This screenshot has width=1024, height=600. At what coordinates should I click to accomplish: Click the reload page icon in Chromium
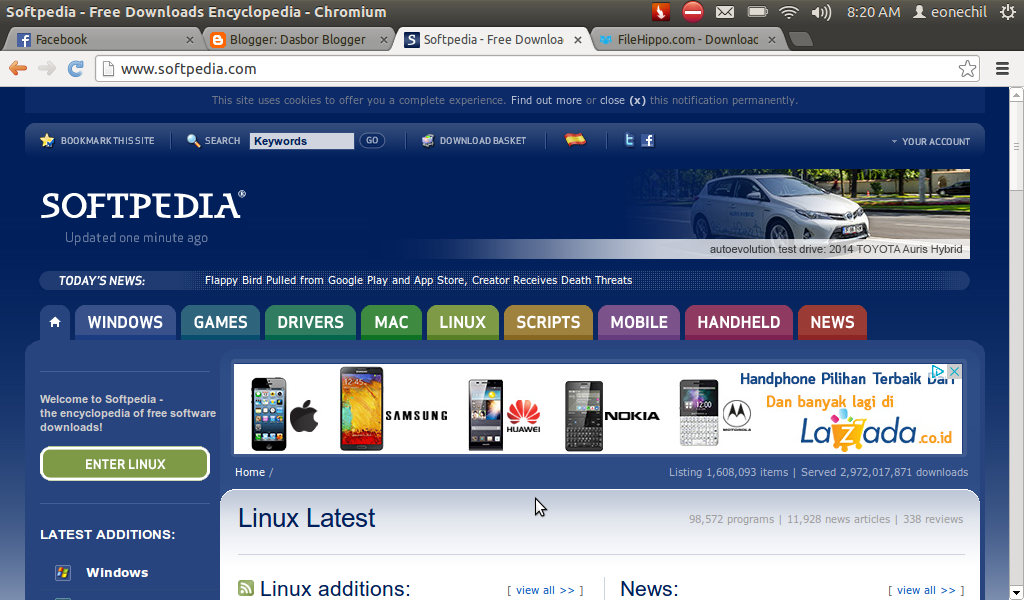coord(76,69)
